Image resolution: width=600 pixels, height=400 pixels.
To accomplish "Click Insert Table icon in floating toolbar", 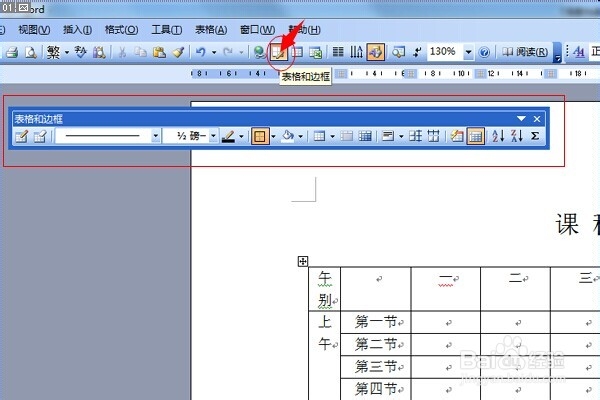I will (320, 136).
